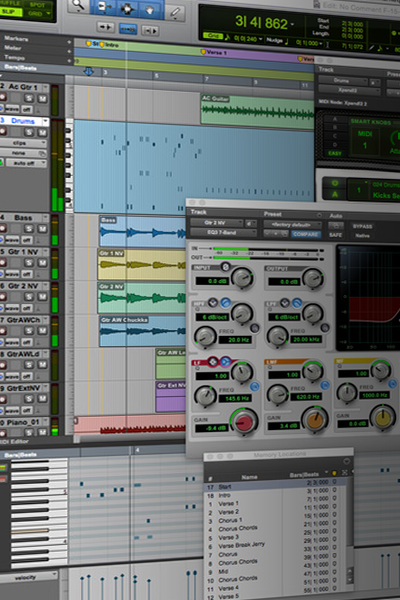
Task: Adjust the INPUT gain knob
Action: [243, 277]
